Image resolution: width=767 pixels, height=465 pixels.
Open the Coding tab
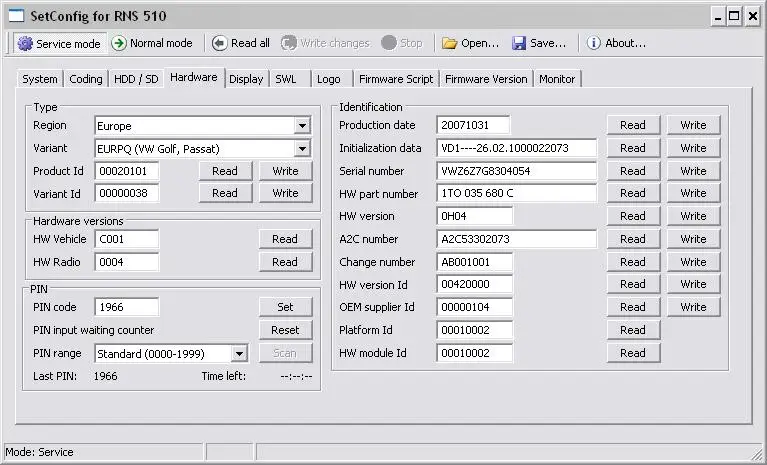click(86, 79)
